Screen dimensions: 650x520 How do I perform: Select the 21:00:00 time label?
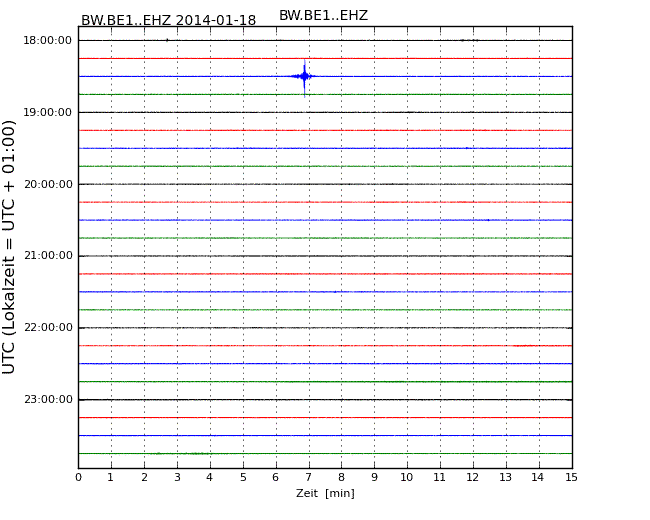49,255
